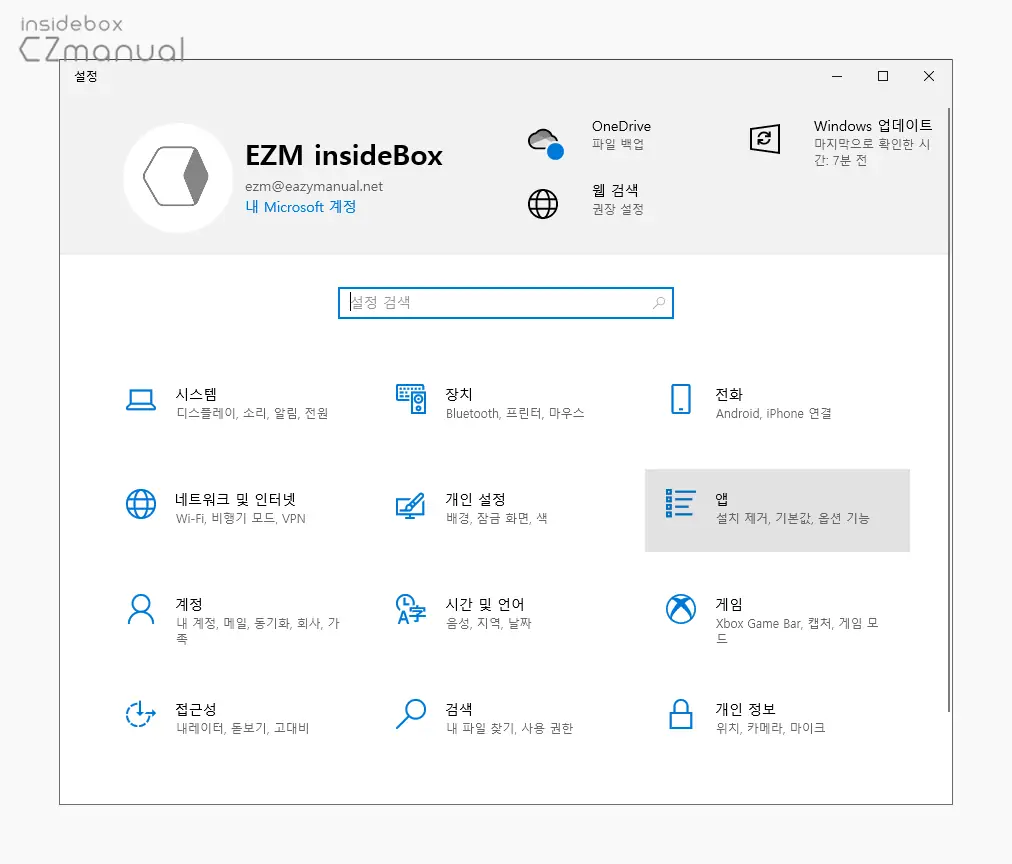
Task: Open the 접근성 accessibility icon
Action: pyautogui.click(x=141, y=717)
